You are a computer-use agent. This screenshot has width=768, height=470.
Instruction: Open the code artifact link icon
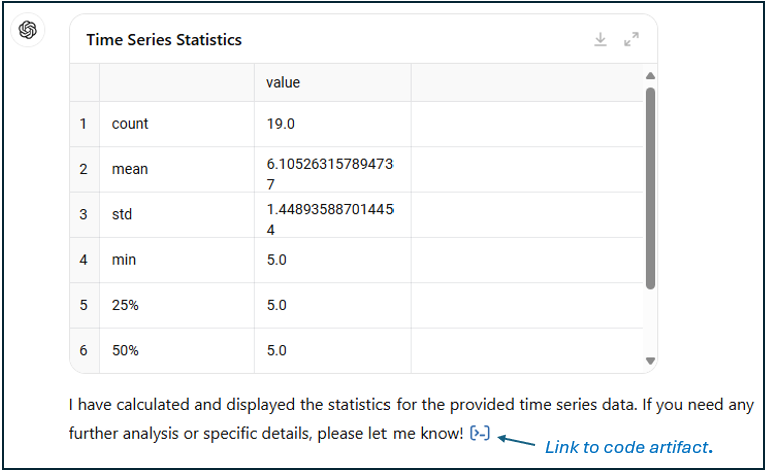[x=480, y=433]
